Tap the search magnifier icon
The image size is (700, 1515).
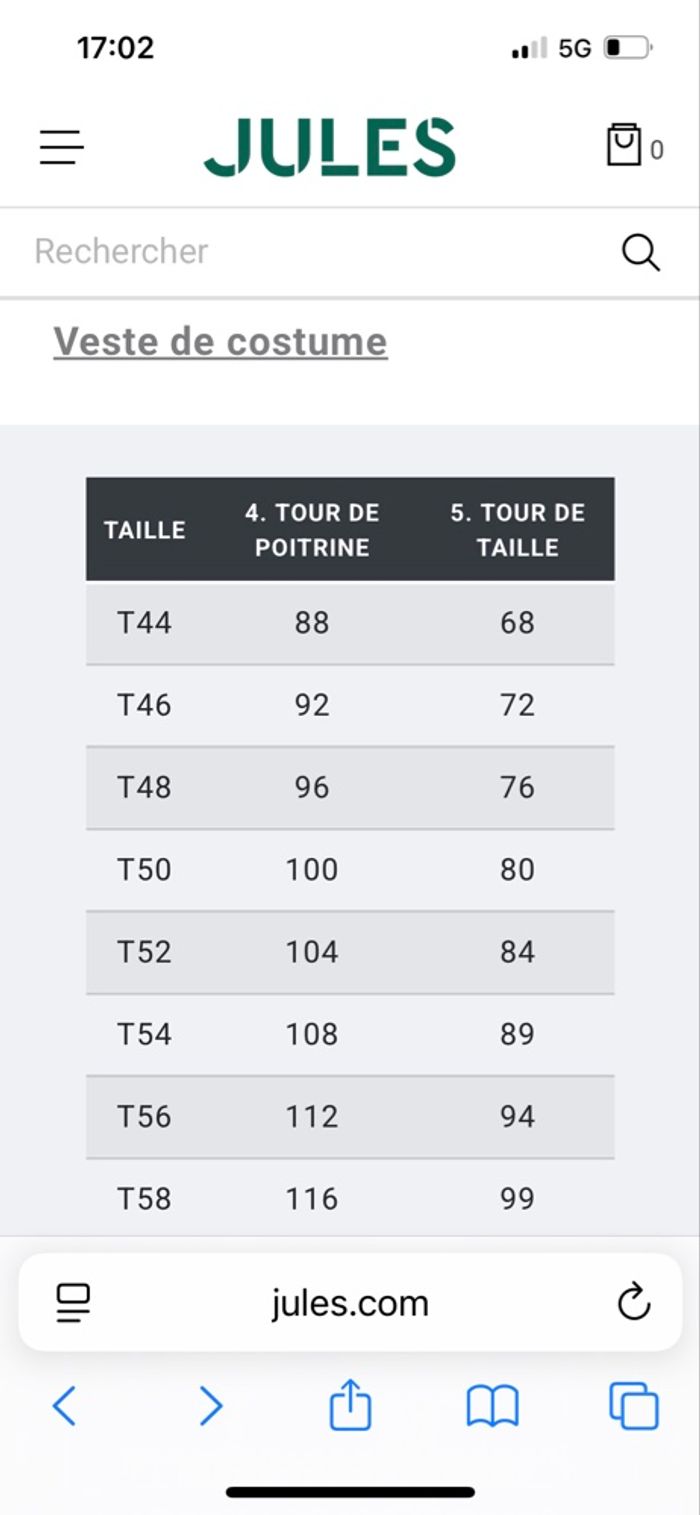point(640,252)
